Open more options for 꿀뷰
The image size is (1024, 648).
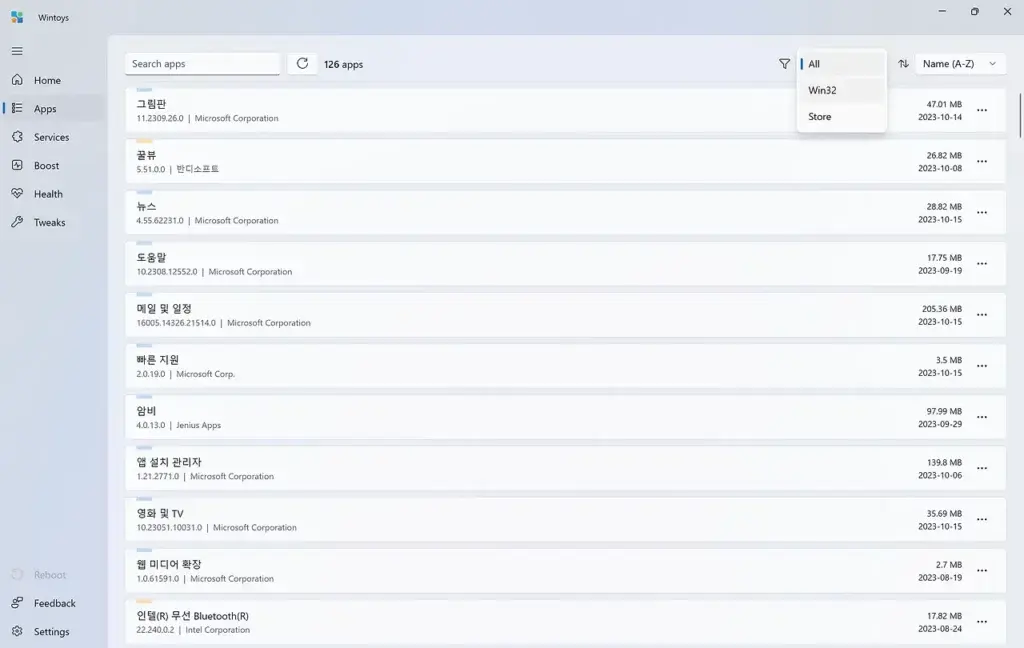pyautogui.click(x=982, y=161)
